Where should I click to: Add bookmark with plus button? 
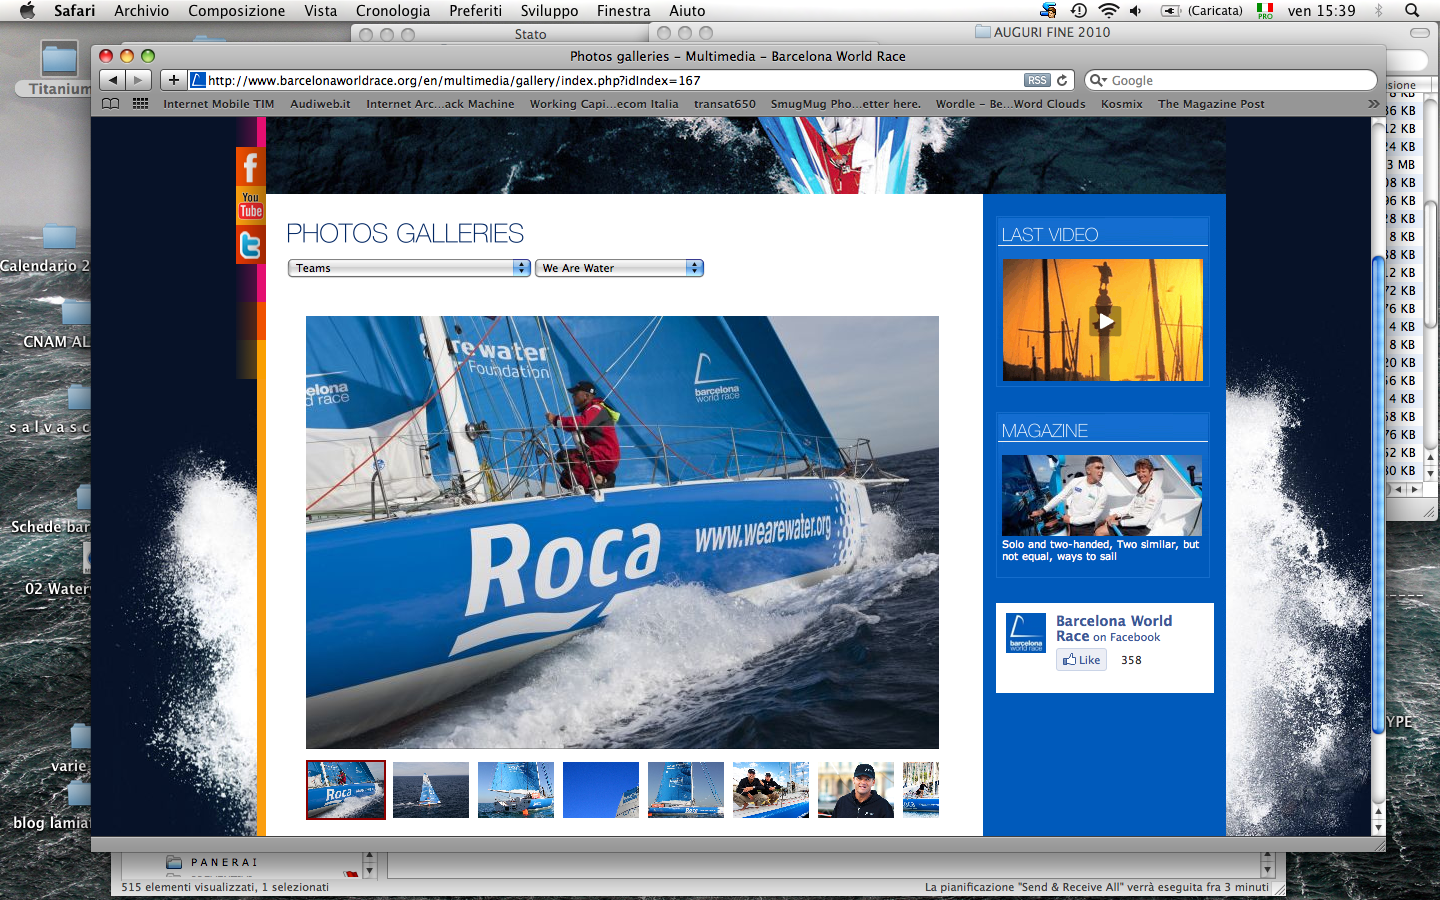click(x=173, y=80)
